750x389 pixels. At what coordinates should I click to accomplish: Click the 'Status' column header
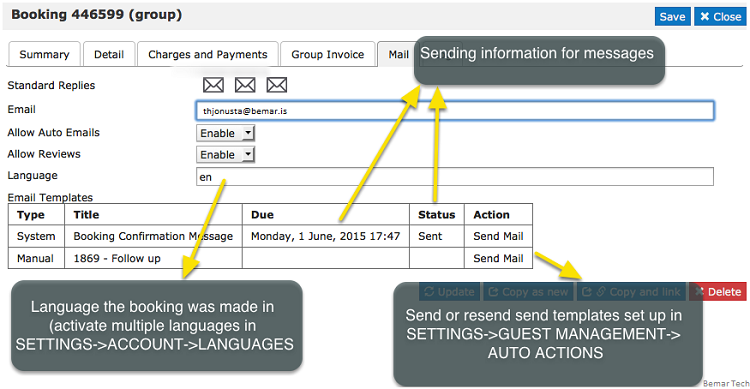point(436,215)
